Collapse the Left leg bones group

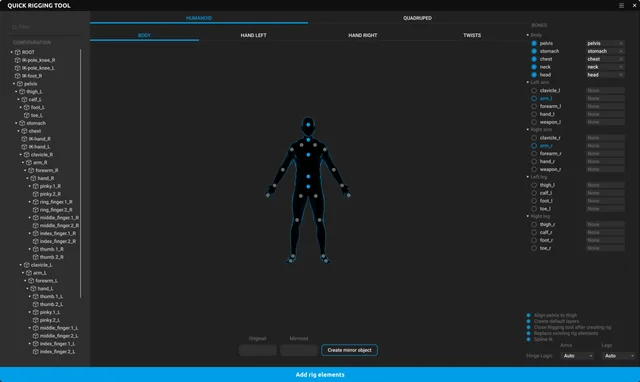click(x=527, y=177)
